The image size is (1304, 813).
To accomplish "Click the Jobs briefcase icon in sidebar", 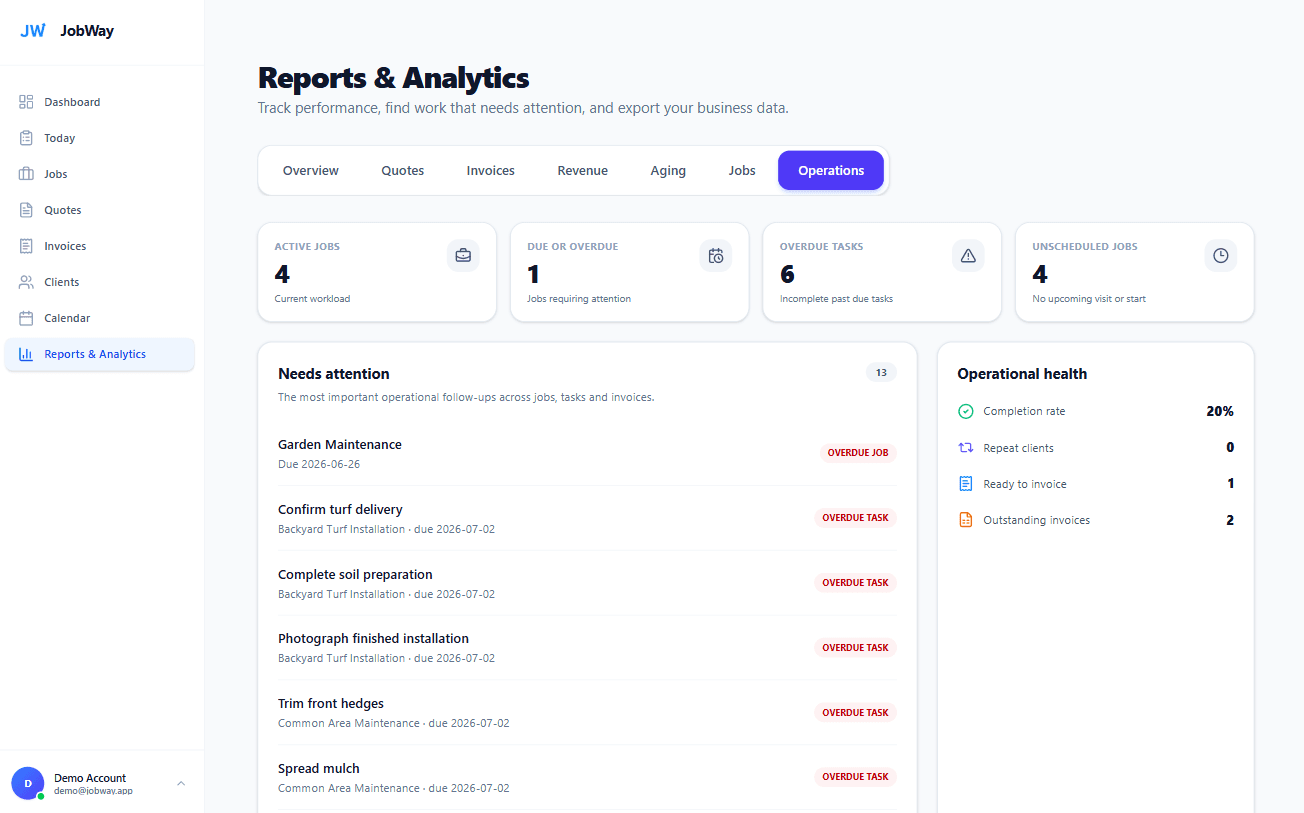I will [x=26, y=174].
